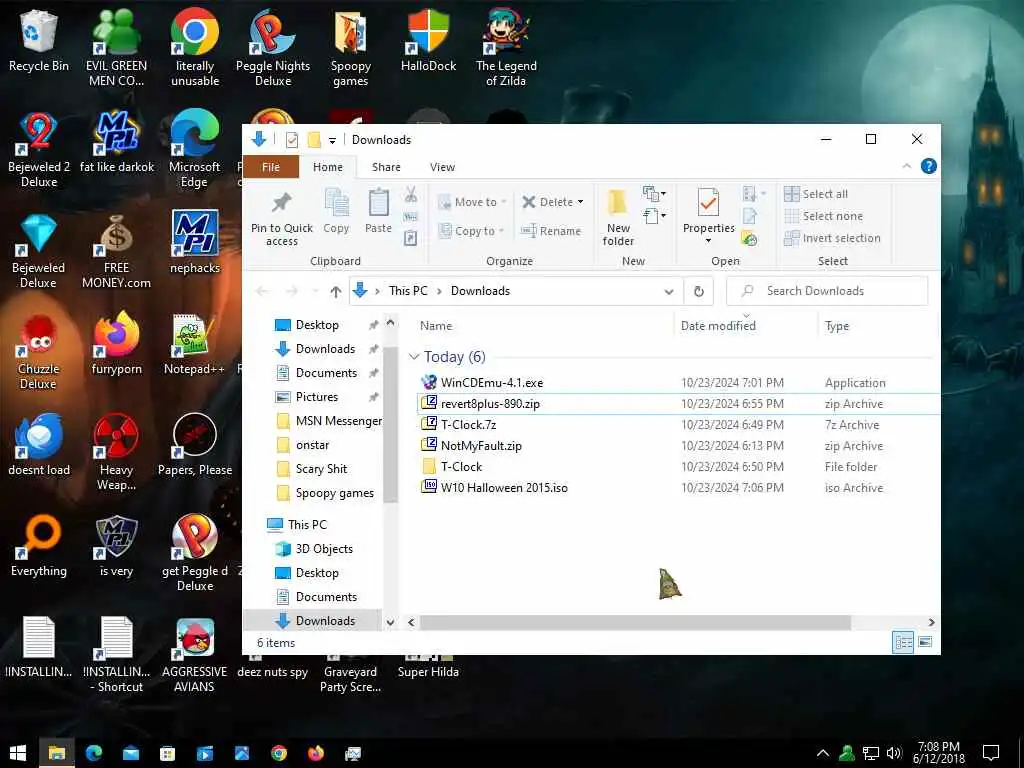Image resolution: width=1024 pixels, height=768 pixels.
Task: Switch to details view button
Action: tap(904, 643)
